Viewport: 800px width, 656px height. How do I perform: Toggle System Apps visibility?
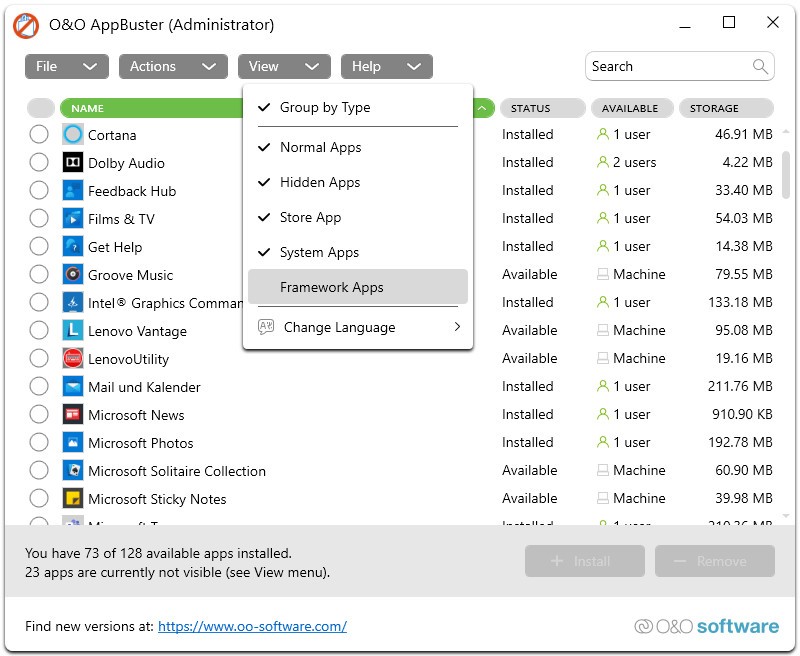pos(358,252)
